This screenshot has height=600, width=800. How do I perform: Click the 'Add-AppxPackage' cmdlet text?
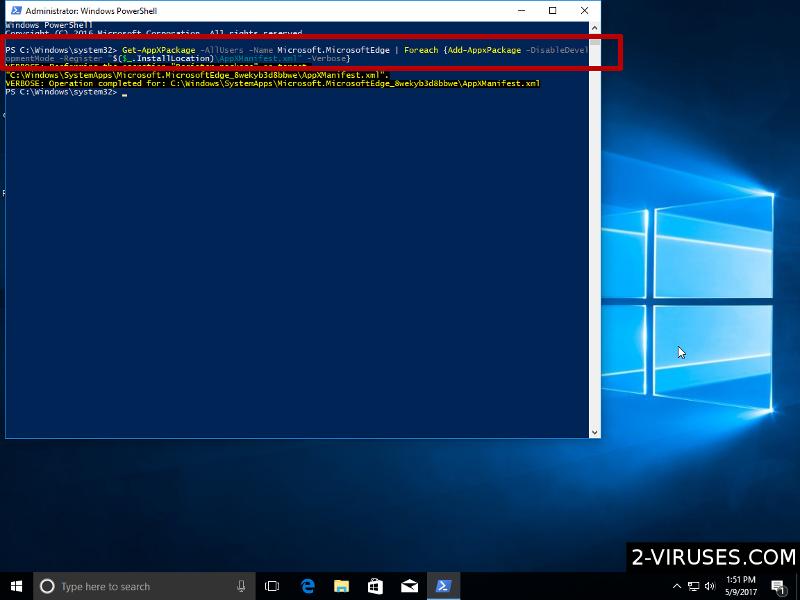coord(485,50)
